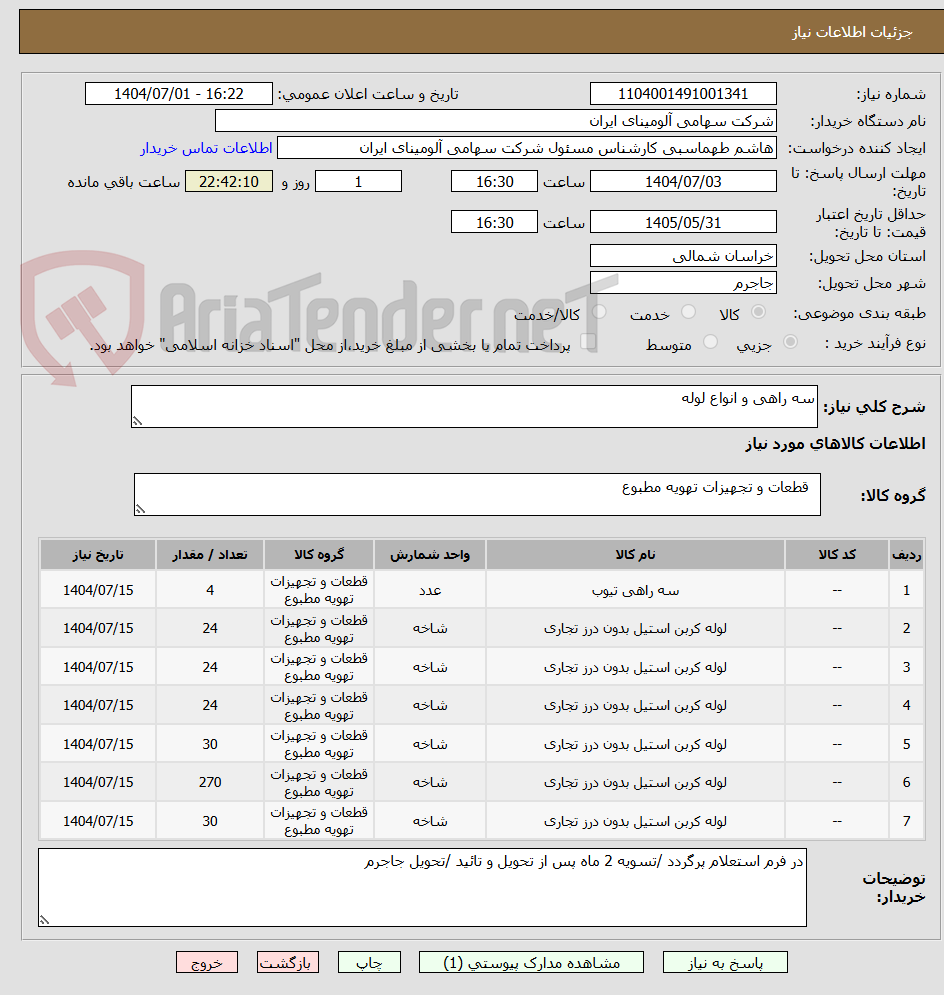Click the شهر محل تحویل field showing جاجرم
Image resolution: width=944 pixels, height=995 pixels.
pyautogui.click(x=683, y=283)
